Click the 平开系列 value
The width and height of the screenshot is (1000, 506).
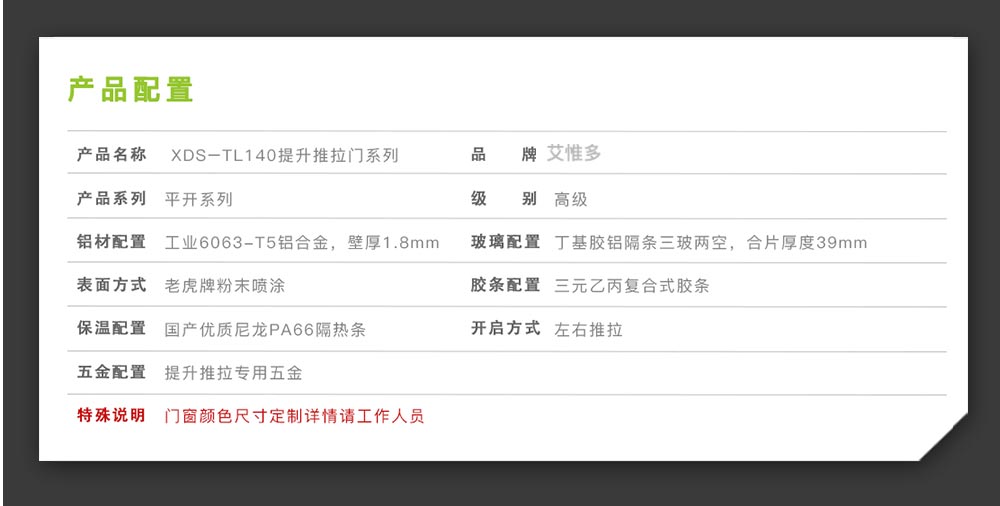coord(198,200)
